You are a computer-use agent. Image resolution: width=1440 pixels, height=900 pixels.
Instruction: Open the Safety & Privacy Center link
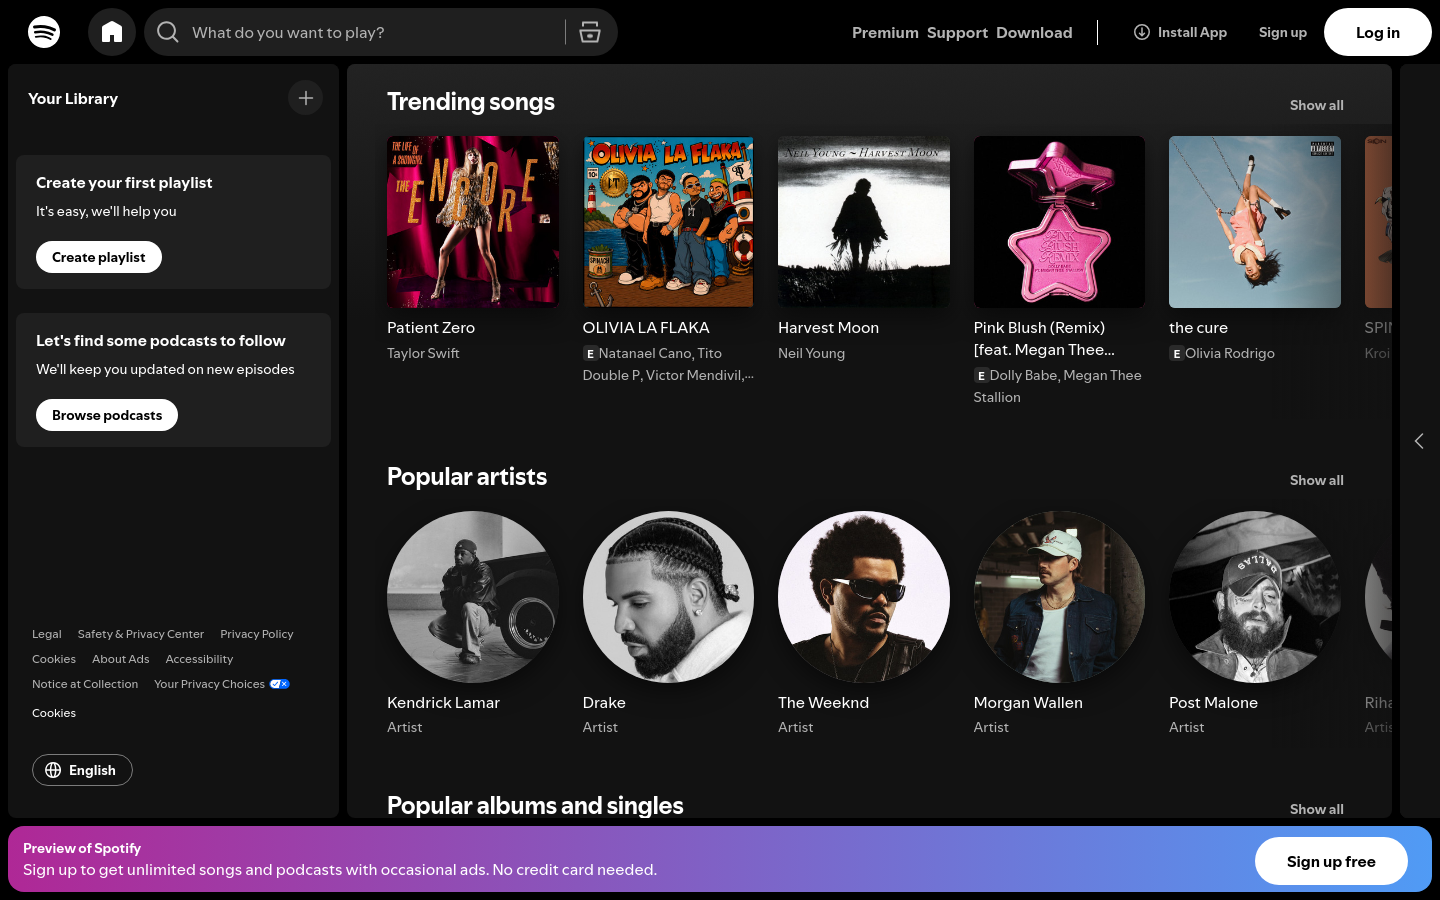click(141, 634)
